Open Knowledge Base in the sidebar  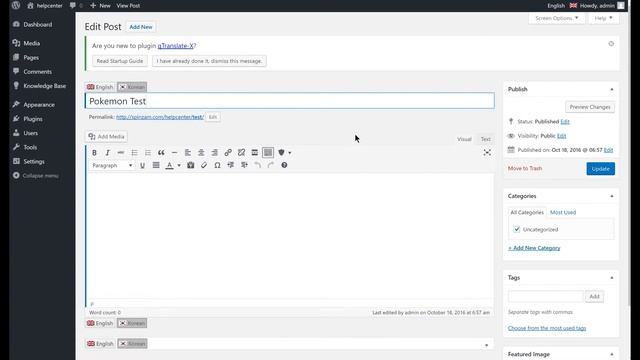pyautogui.click(x=44, y=86)
